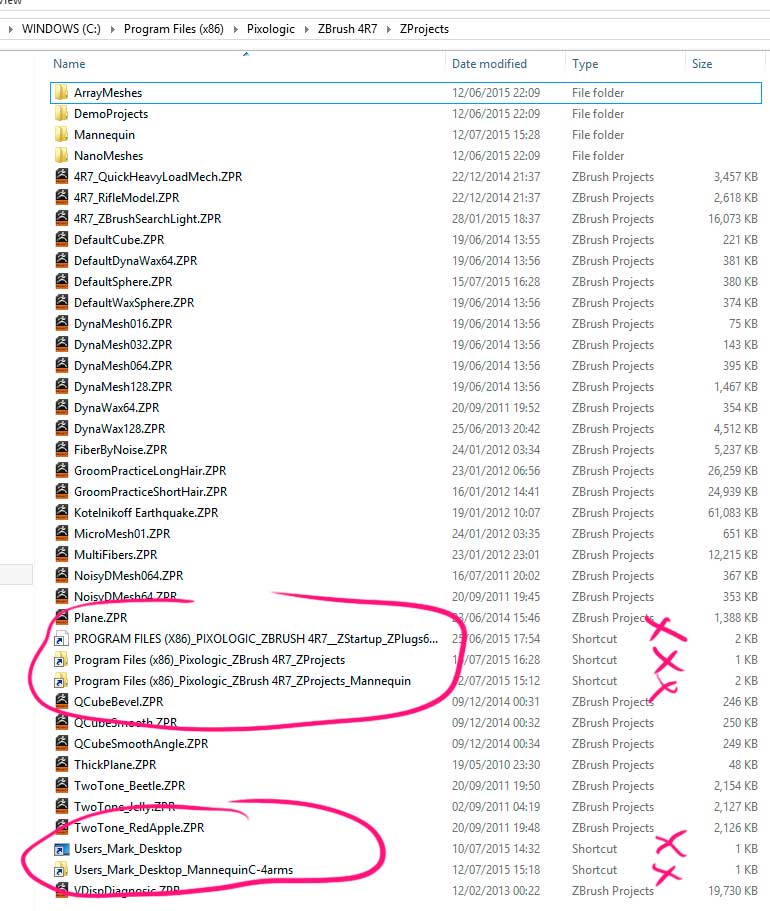Select the DefaultWaxSphere.ZPR file icon
The image size is (770, 911).
click(x=61, y=302)
